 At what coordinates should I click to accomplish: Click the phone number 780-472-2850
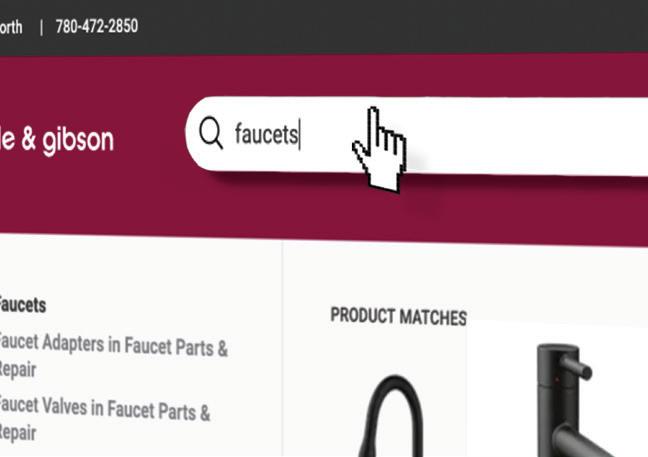(x=97, y=26)
